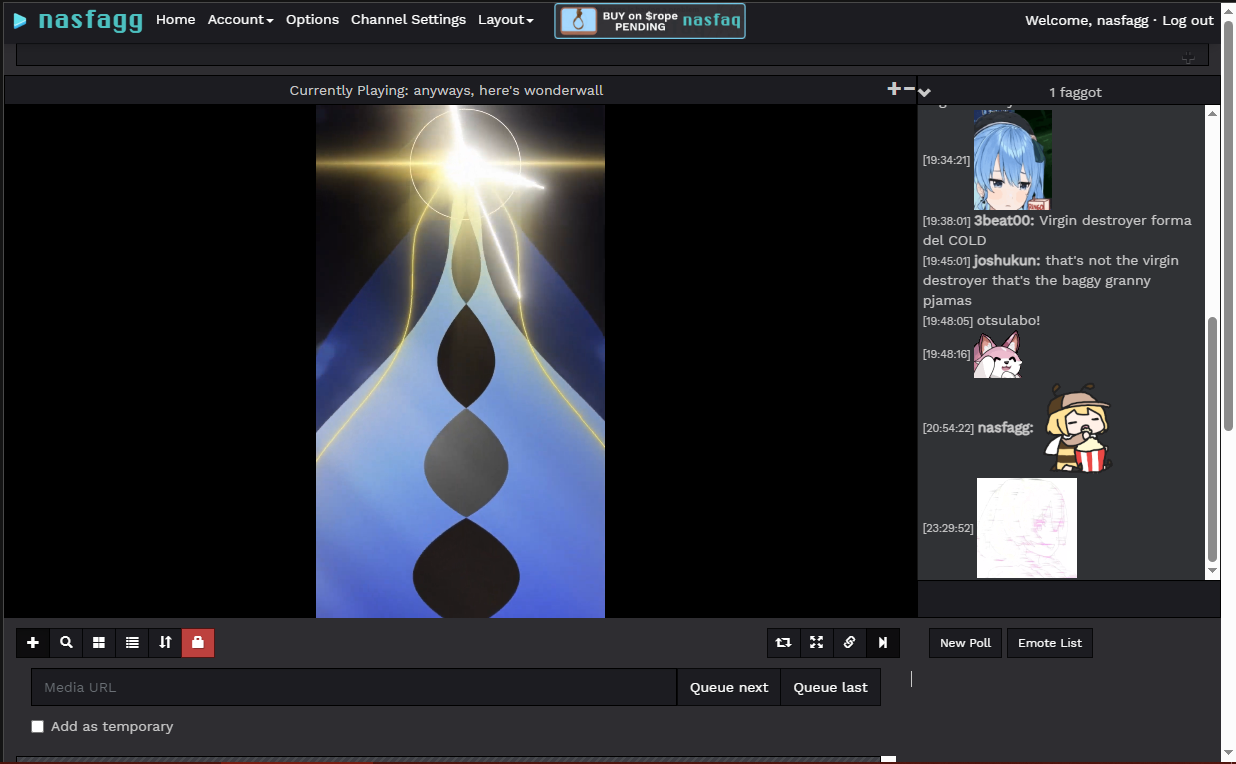Make the video player fullscreen
The image size is (1236, 764).
click(816, 643)
